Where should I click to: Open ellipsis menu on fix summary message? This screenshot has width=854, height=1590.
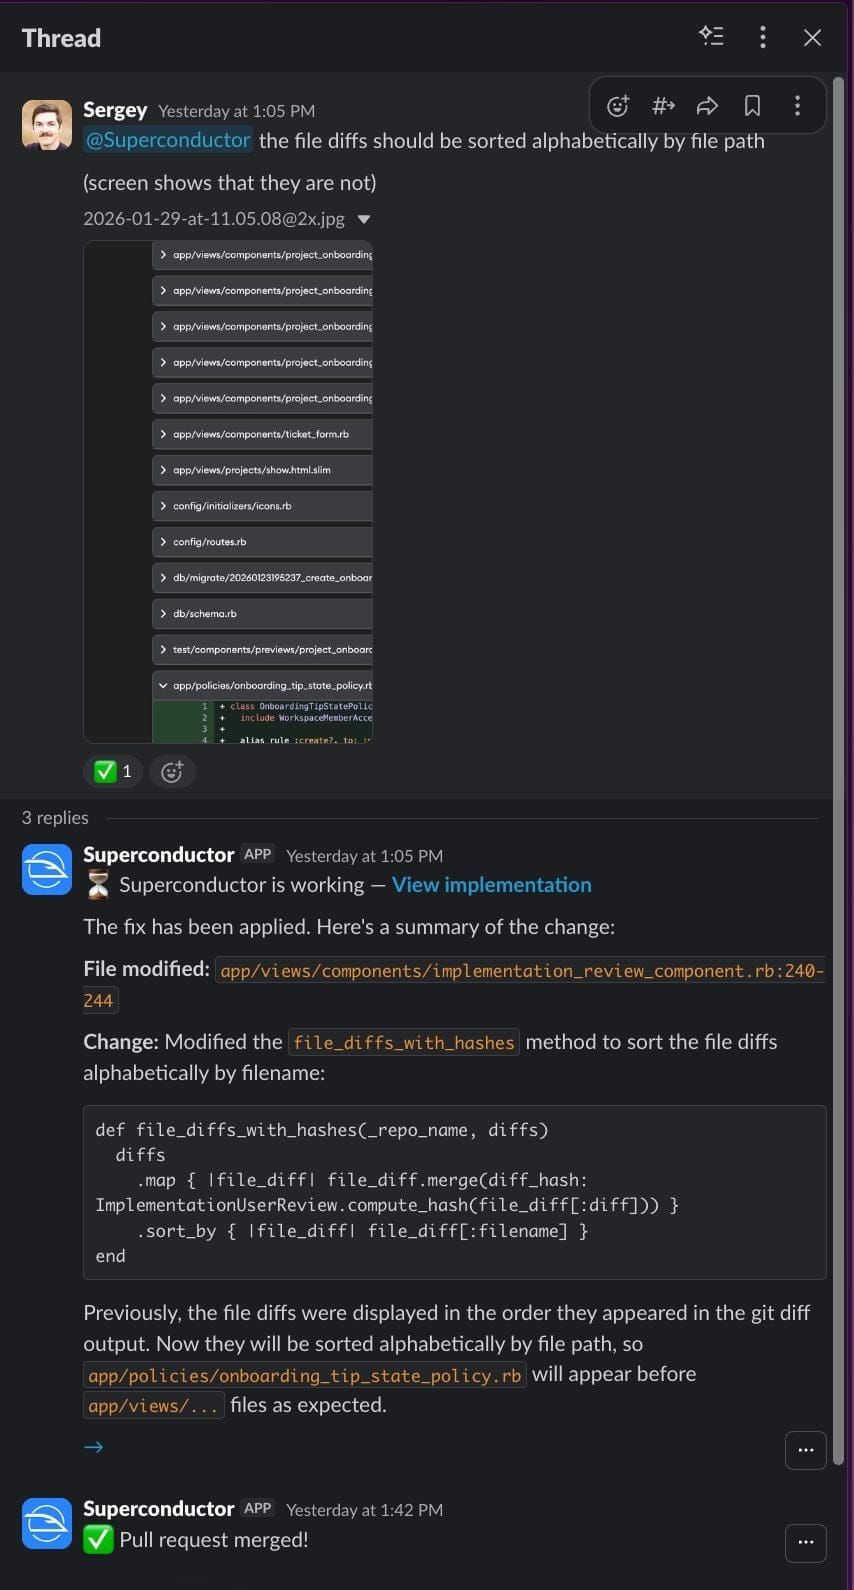[x=806, y=1450]
